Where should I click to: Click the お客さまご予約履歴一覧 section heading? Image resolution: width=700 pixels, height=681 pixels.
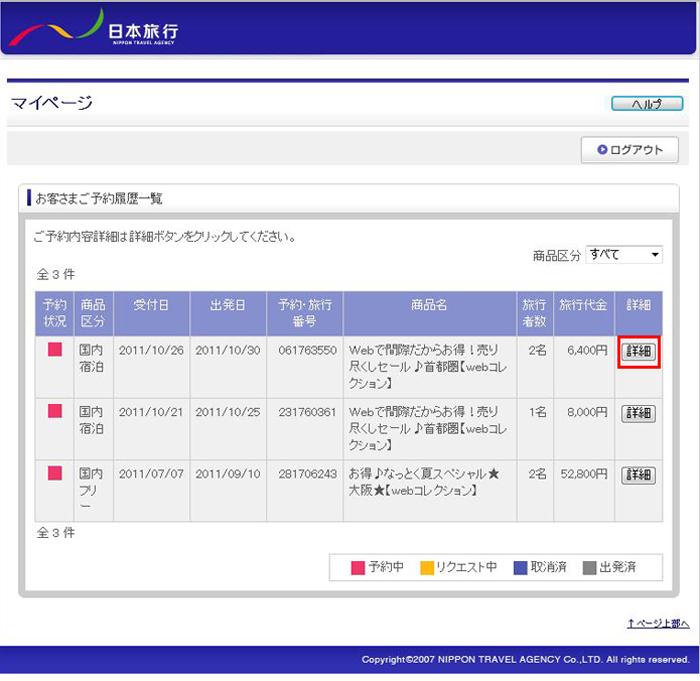click(99, 198)
